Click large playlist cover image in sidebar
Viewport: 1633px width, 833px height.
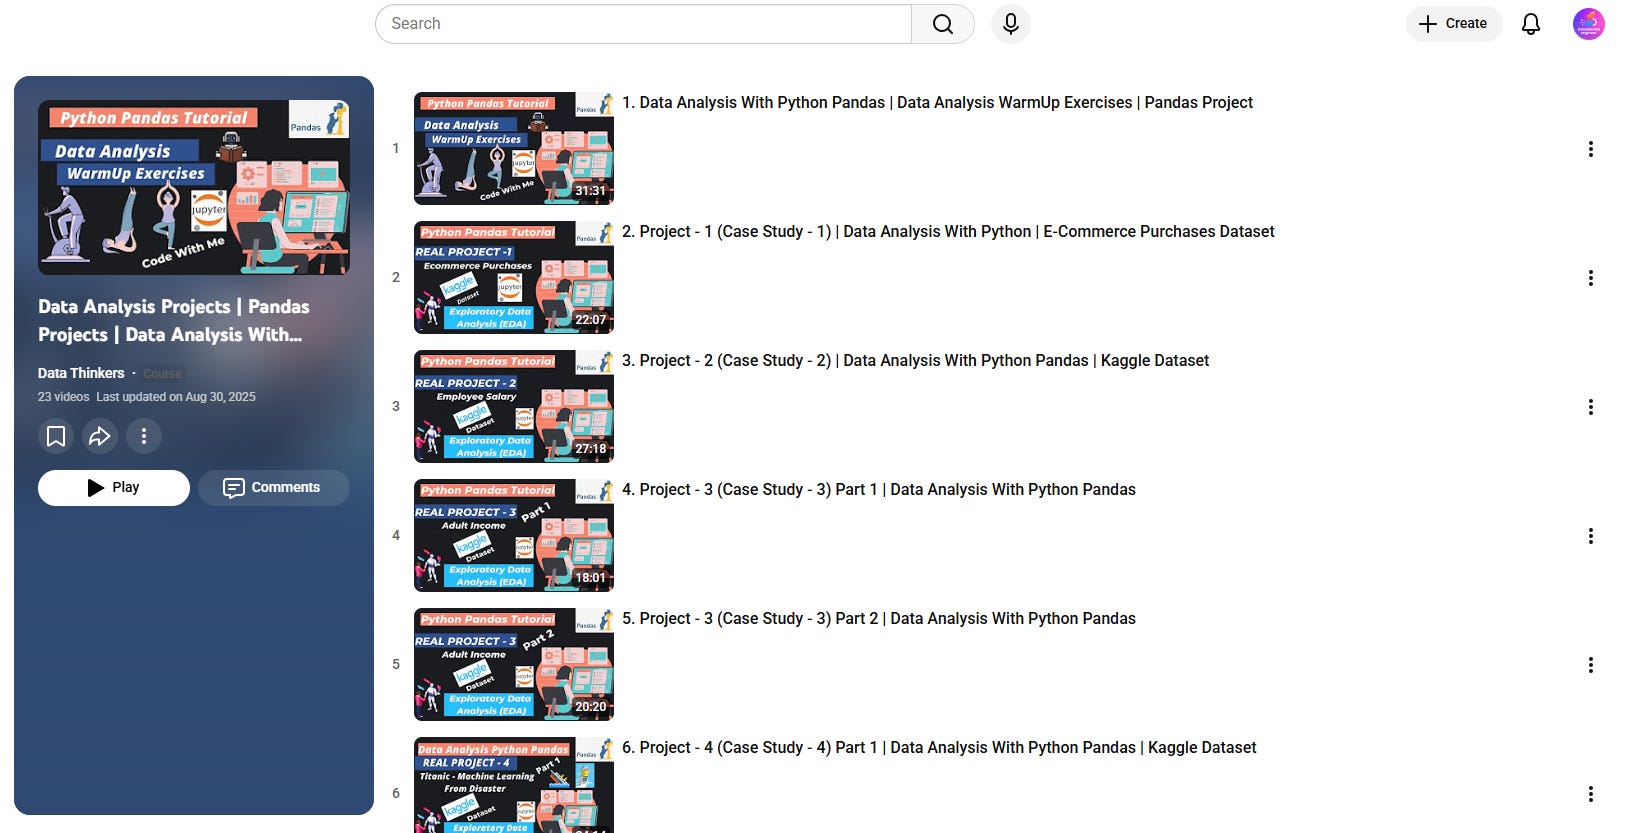click(194, 187)
